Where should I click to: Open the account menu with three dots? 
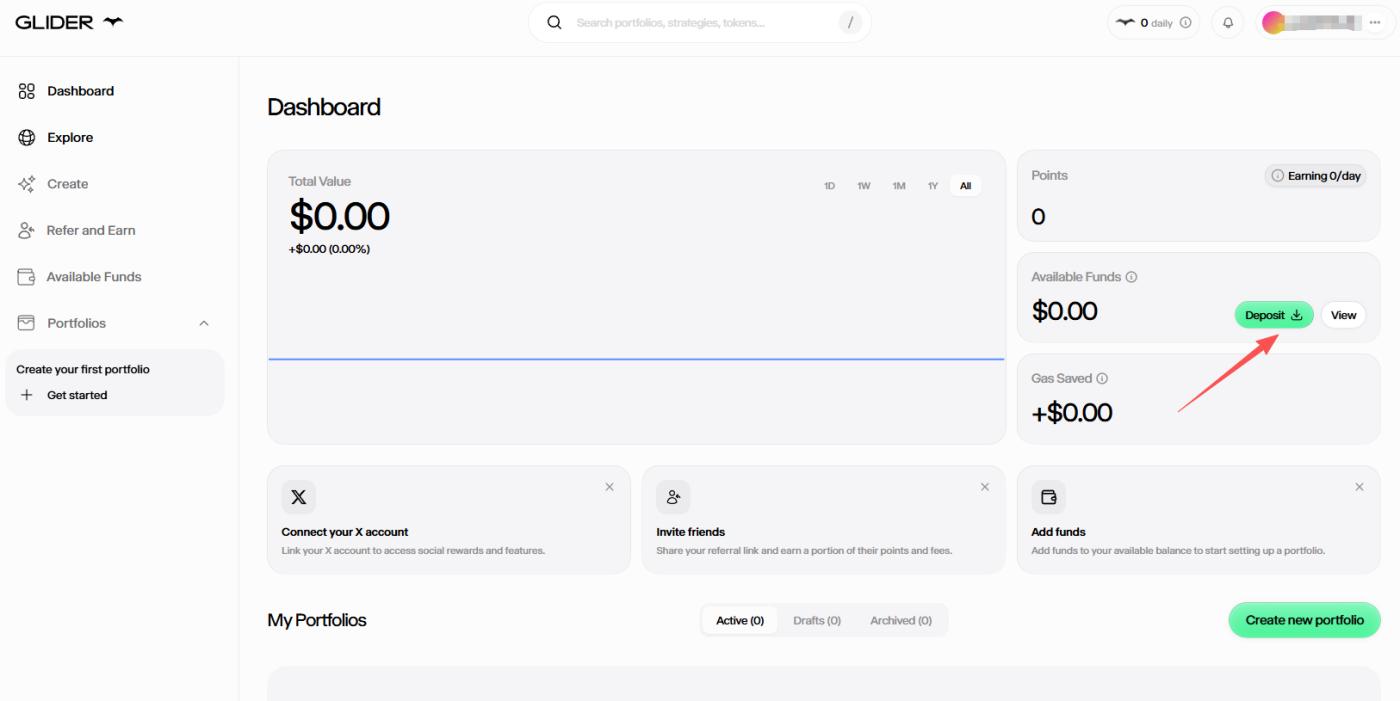point(1374,23)
